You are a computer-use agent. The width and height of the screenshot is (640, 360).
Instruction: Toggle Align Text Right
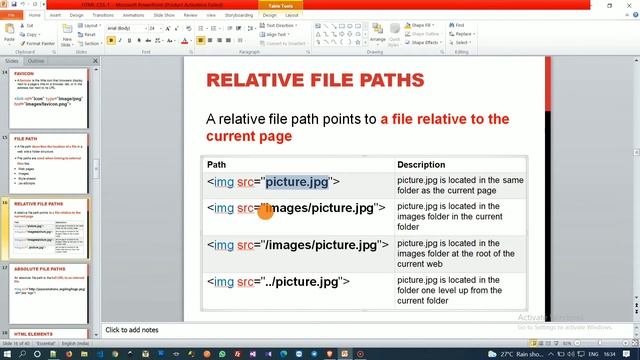point(219,40)
